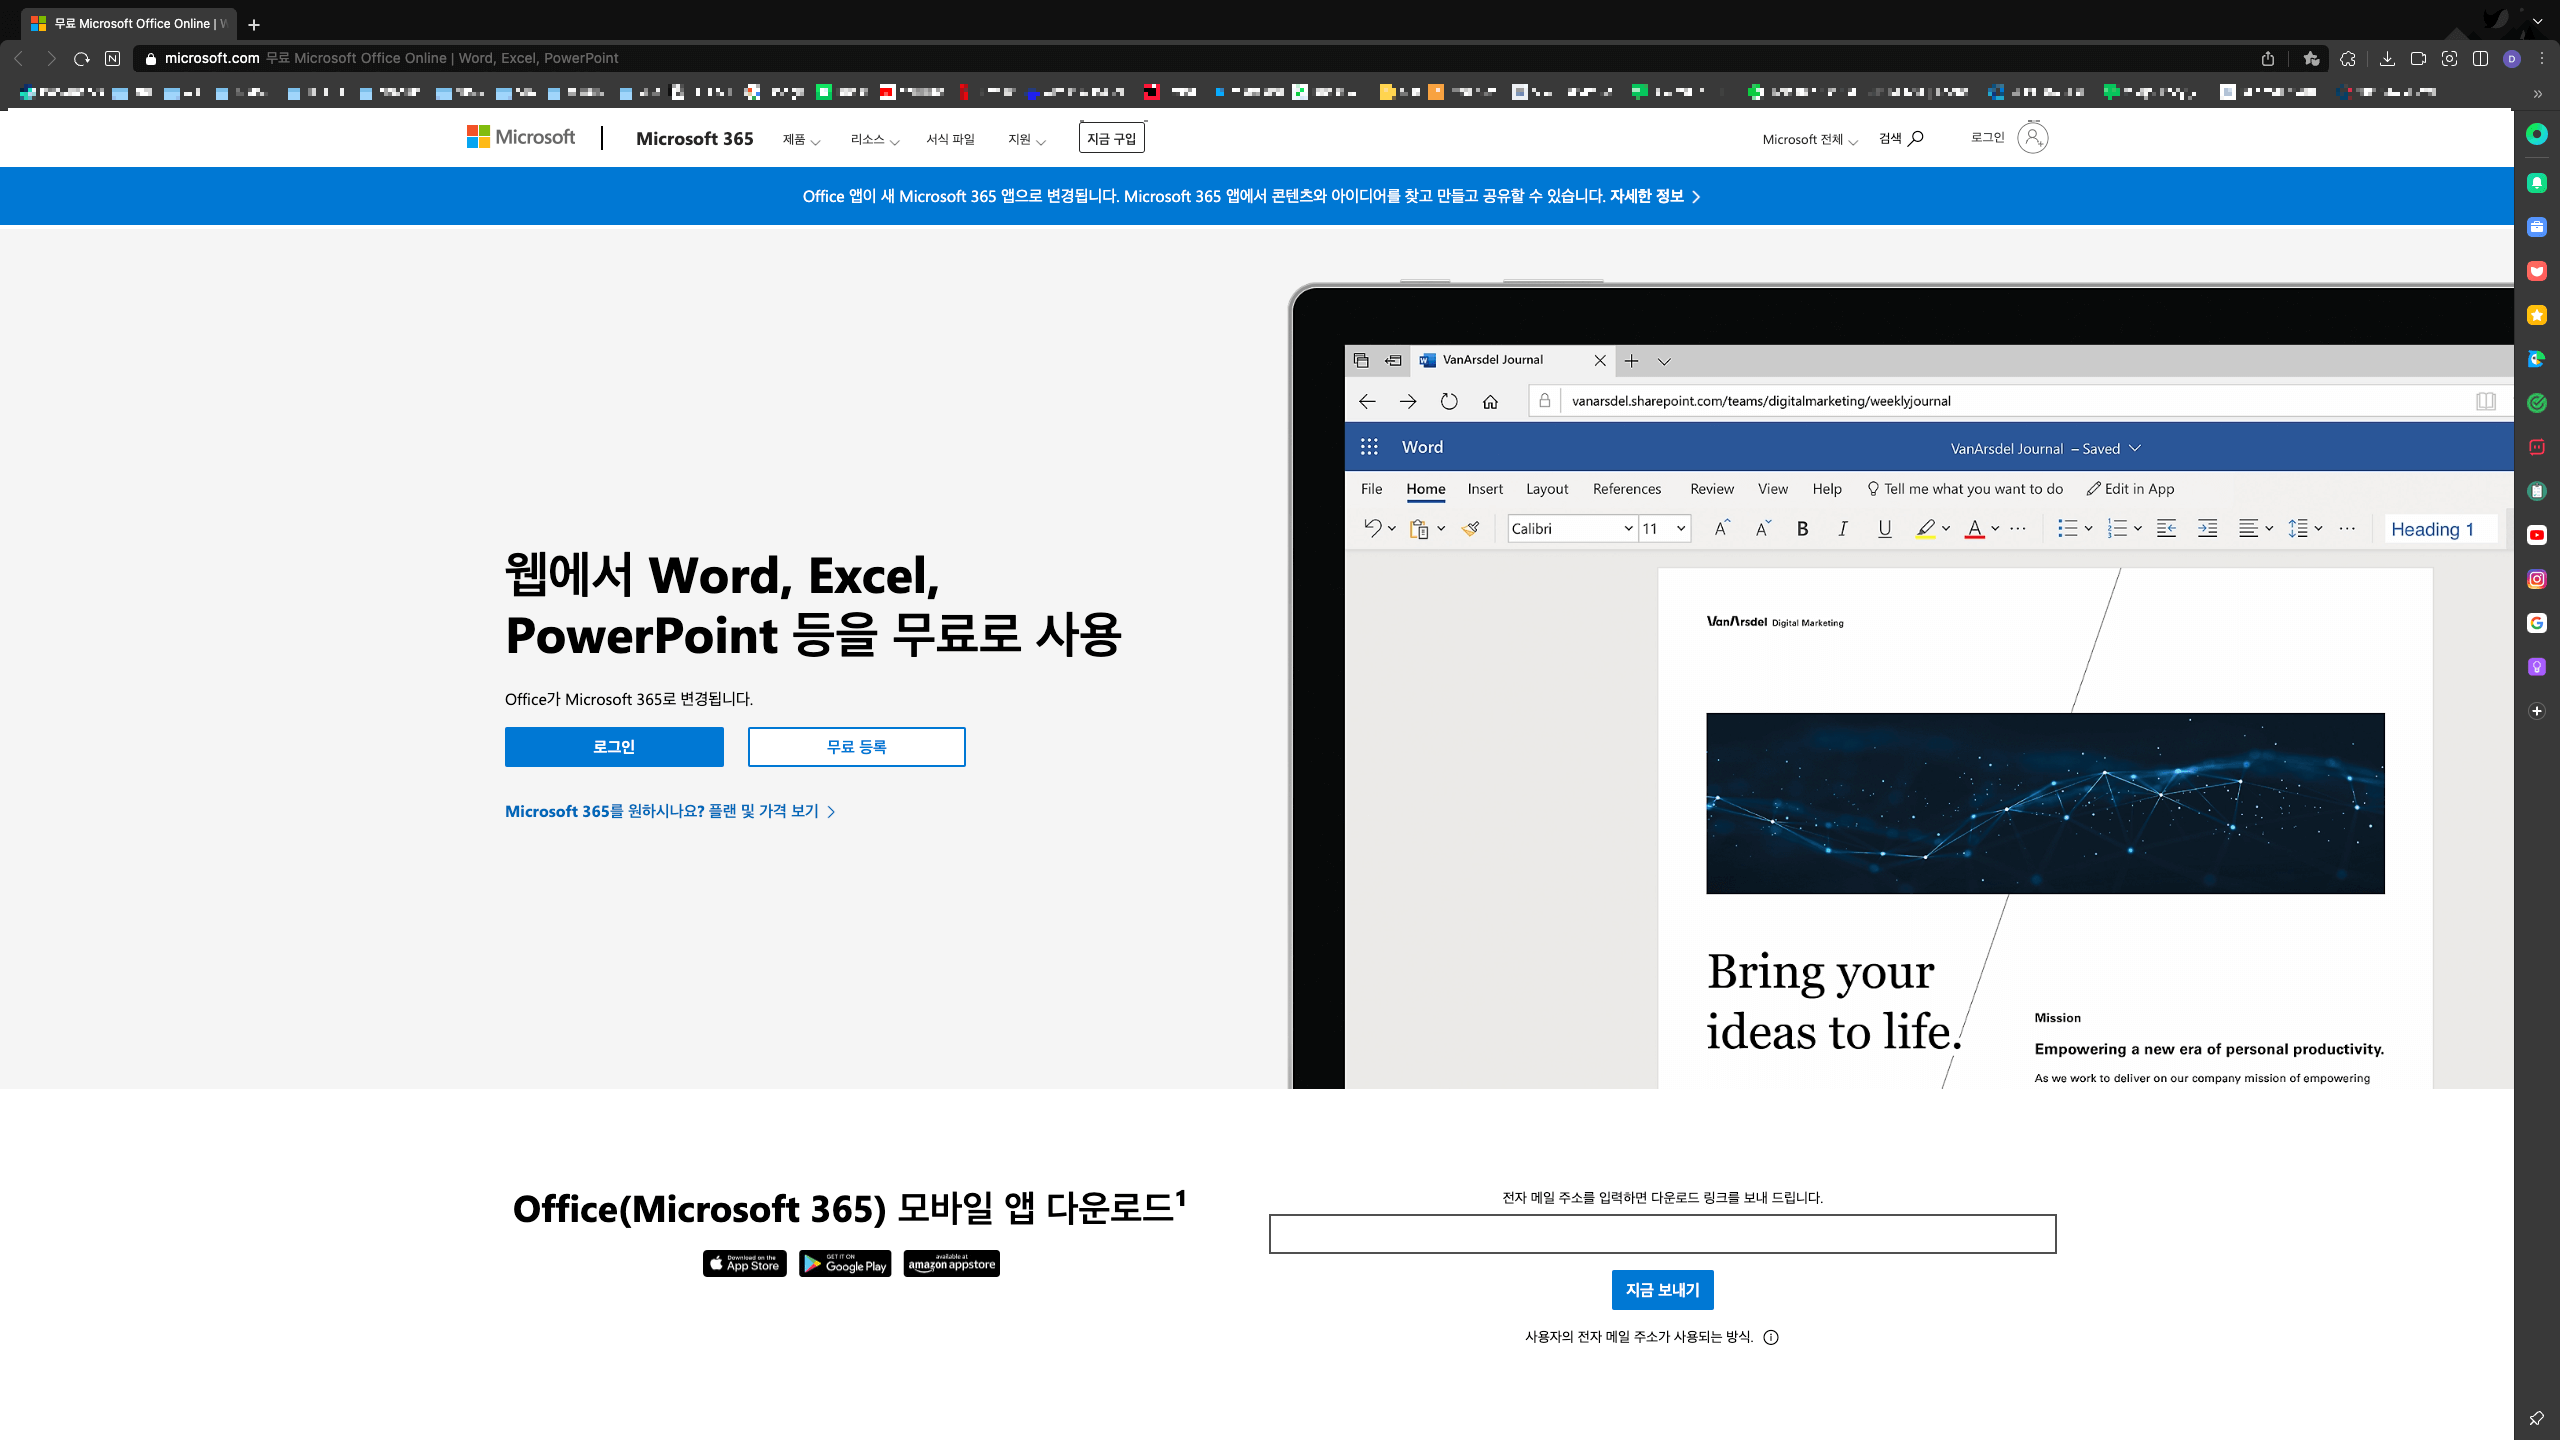The height and width of the screenshot is (1440, 2560).
Task: Click the Google icon in the sidebar
Action: [x=2537, y=623]
